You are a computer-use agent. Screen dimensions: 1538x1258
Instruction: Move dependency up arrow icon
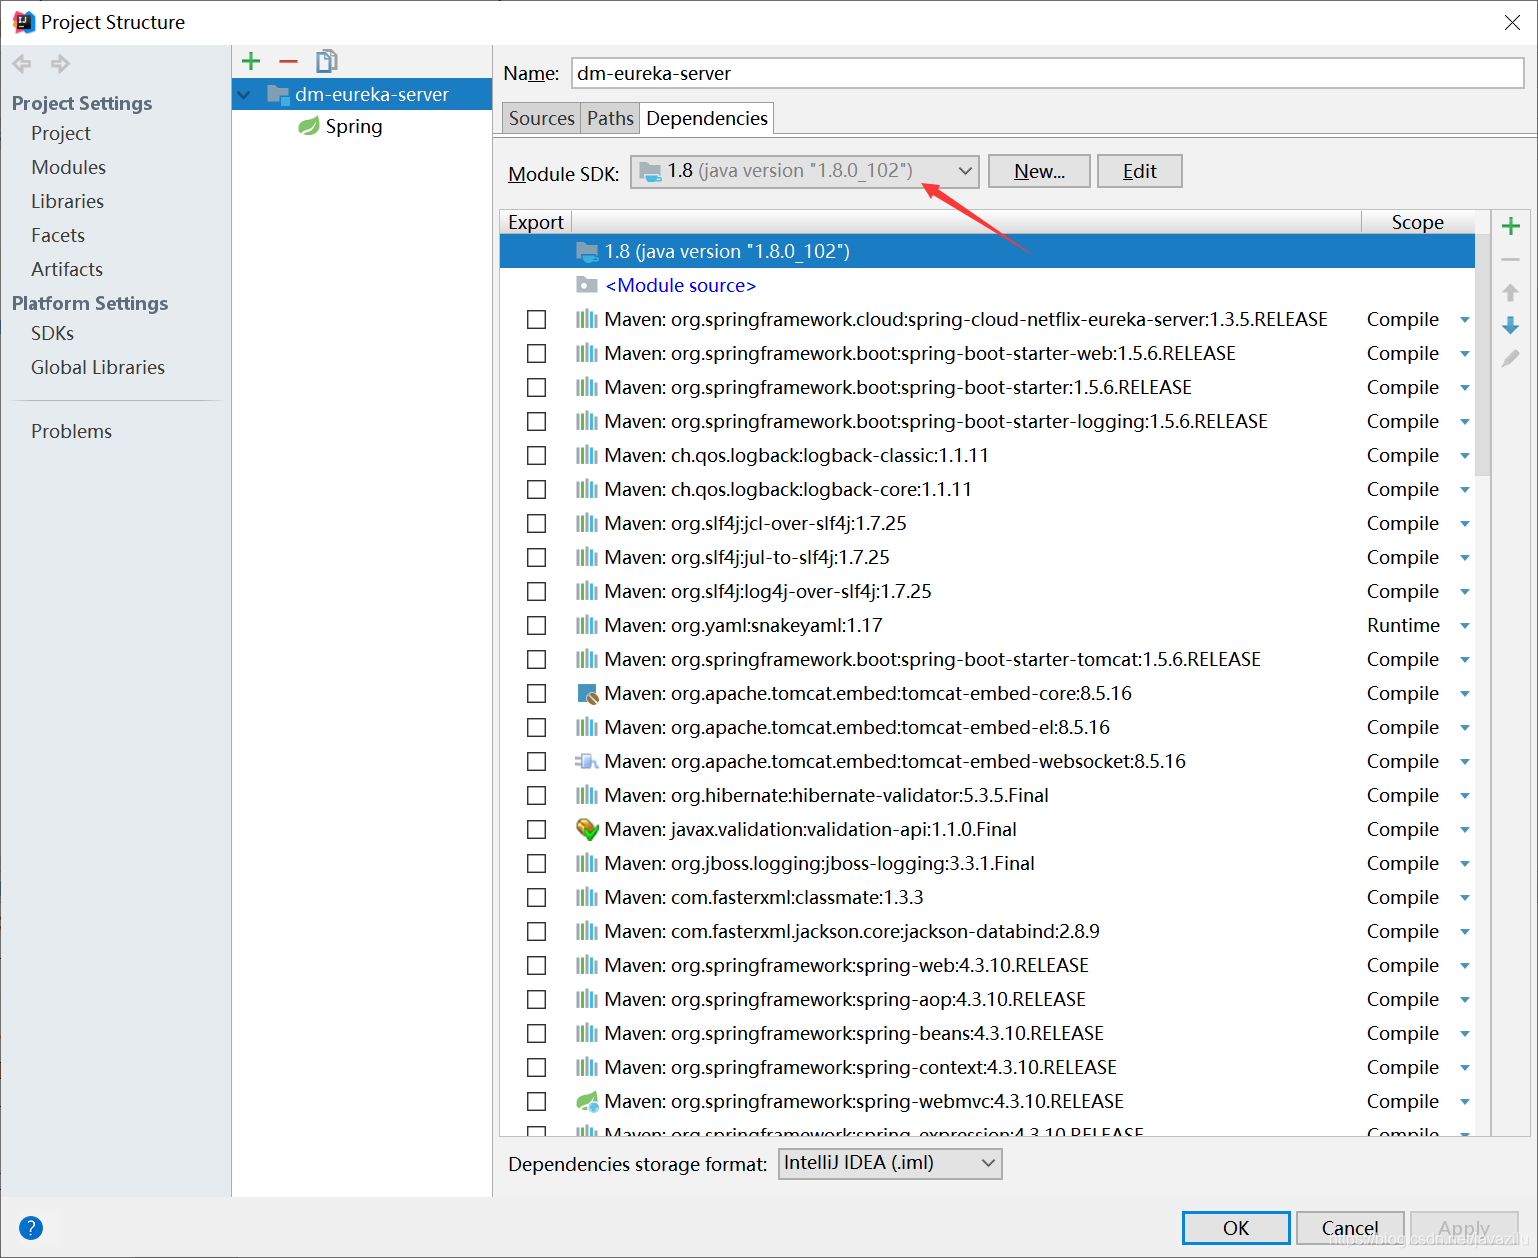click(x=1511, y=293)
